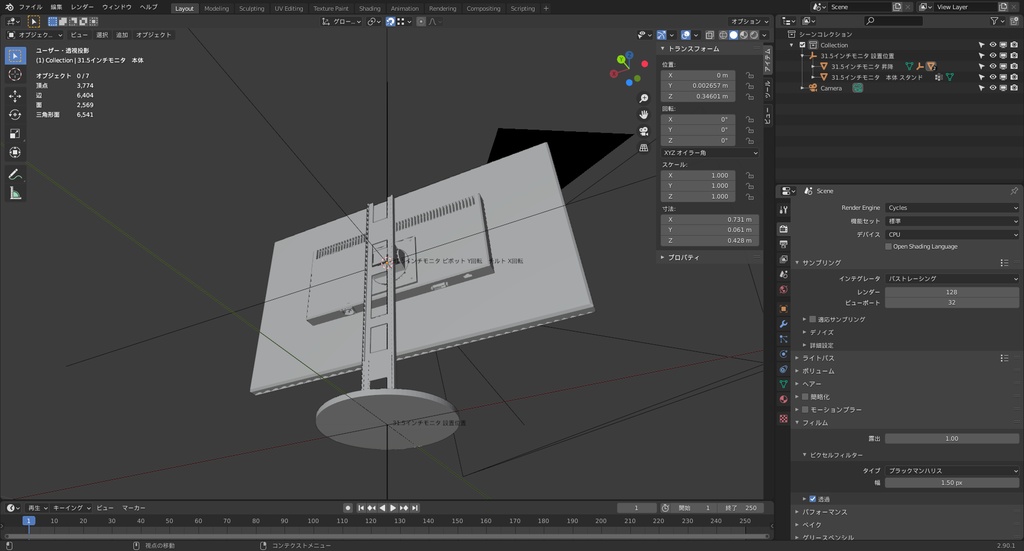Screen dimensions: 1024x551
Task: Enable the モーションブラー checkbox
Action: pos(805,410)
